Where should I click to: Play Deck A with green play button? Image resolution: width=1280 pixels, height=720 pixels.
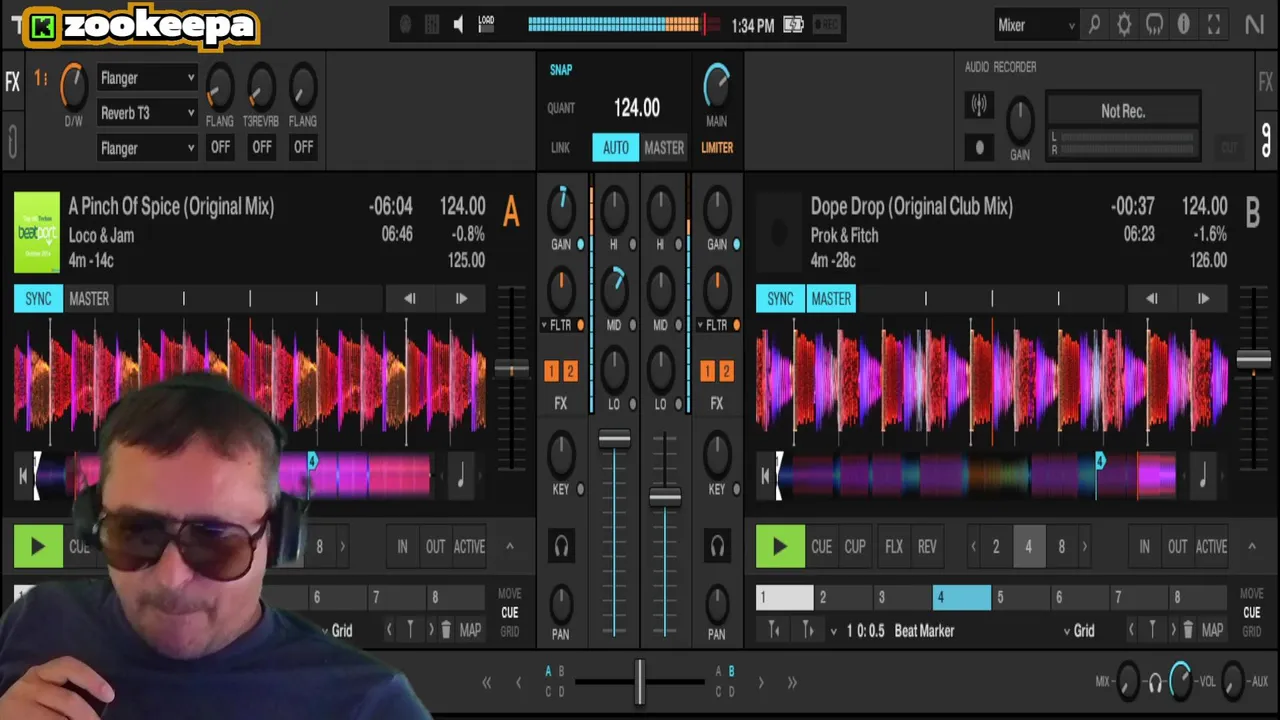tap(38, 547)
